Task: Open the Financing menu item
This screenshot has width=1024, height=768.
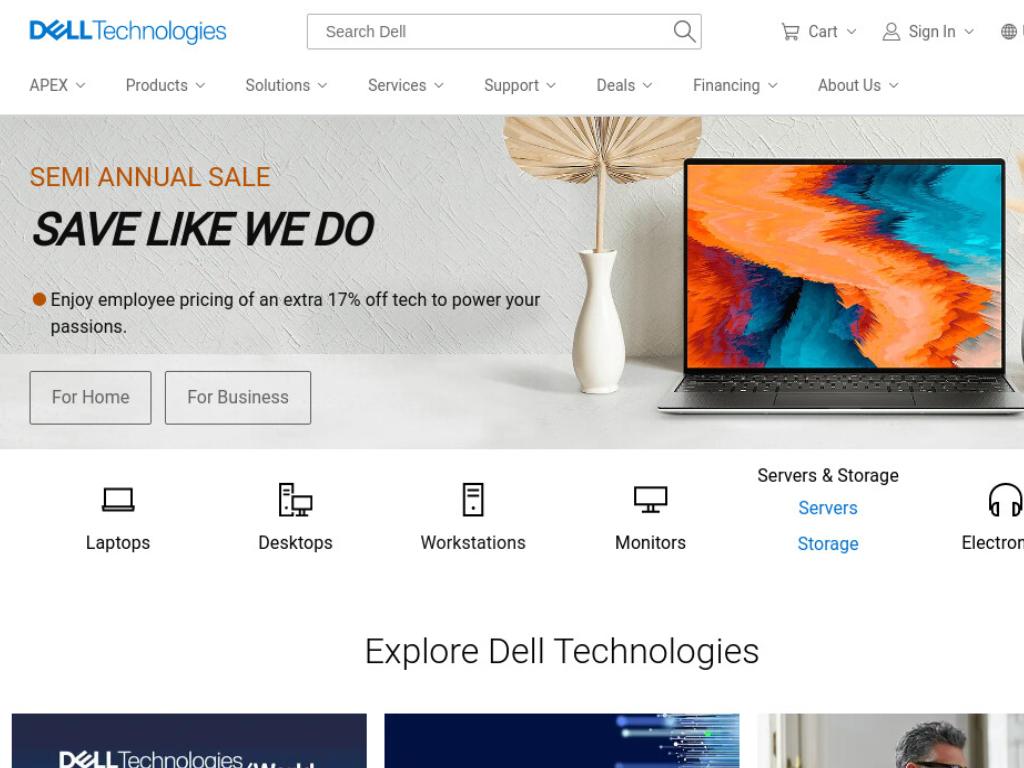Action: click(735, 86)
